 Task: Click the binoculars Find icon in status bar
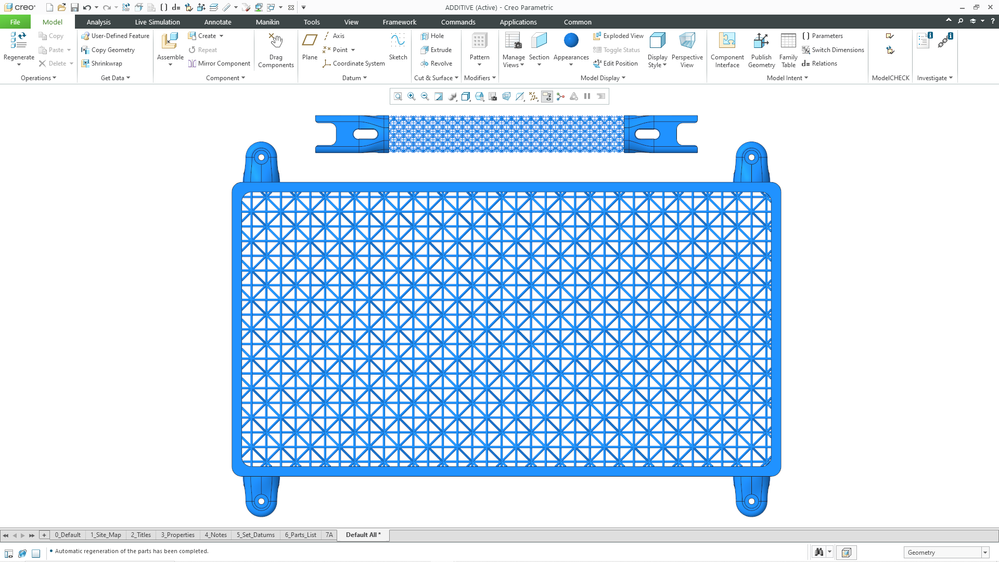click(x=819, y=552)
